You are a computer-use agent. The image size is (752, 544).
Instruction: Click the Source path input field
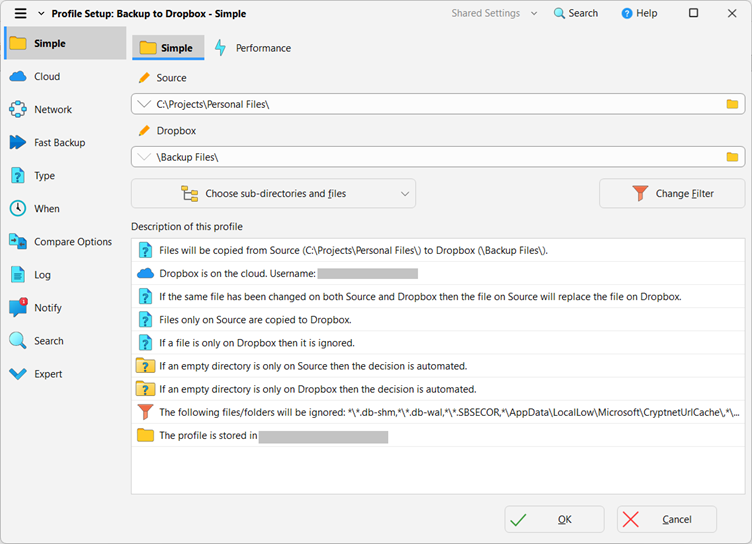pos(430,104)
